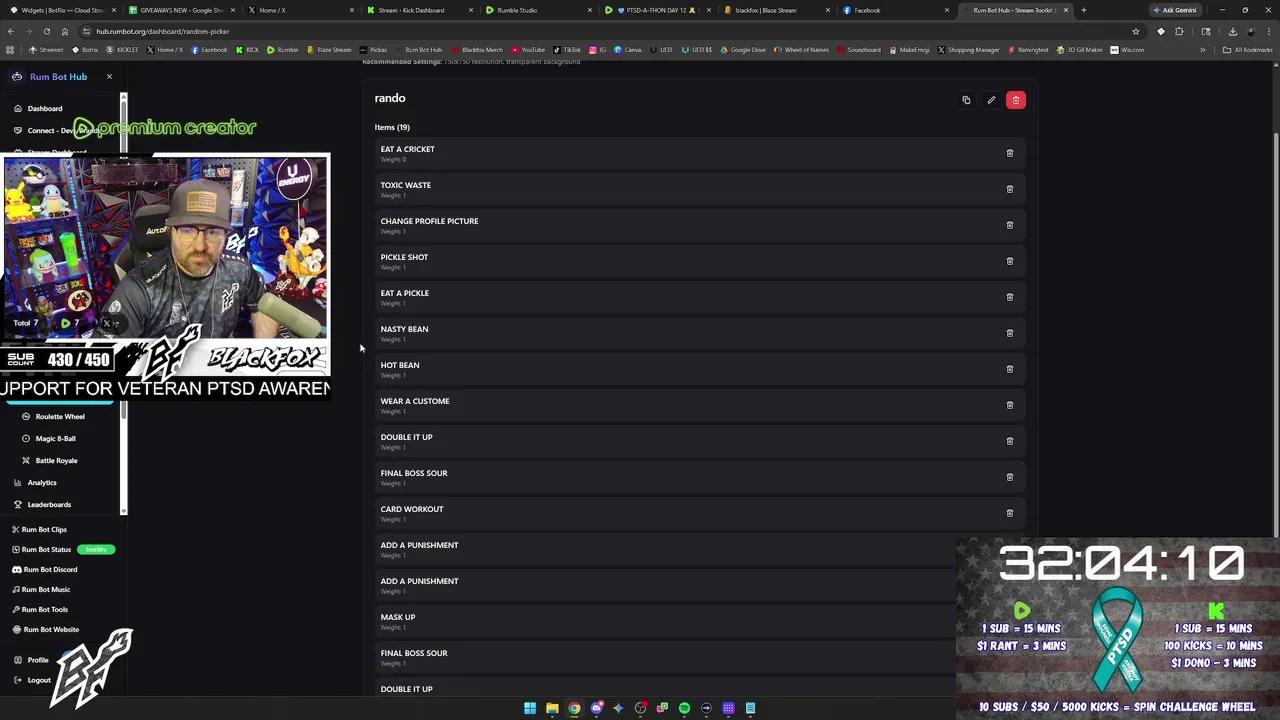Open the Windows Start menu
The height and width of the screenshot is (720, 1280).
coord(530,708)
